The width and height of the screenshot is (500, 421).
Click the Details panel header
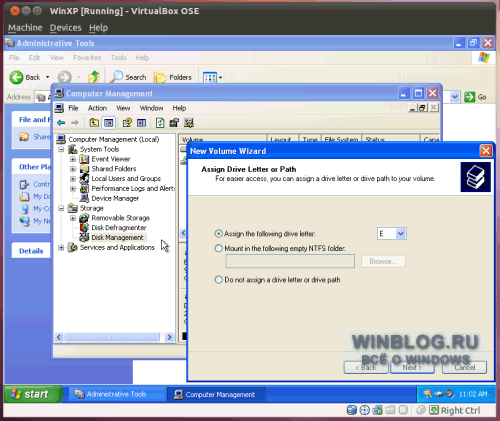[x=31, y=251]
